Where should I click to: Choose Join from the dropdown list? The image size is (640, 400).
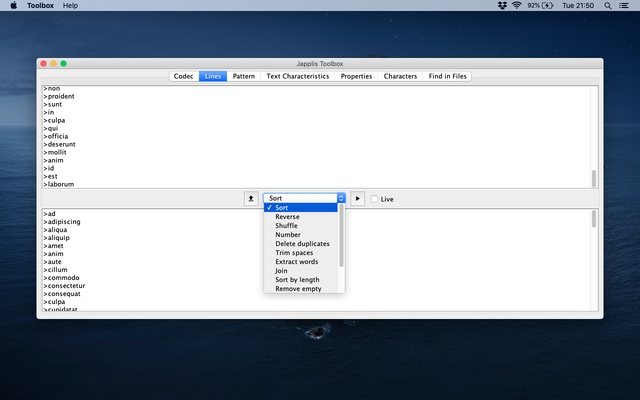pos(301,271)
